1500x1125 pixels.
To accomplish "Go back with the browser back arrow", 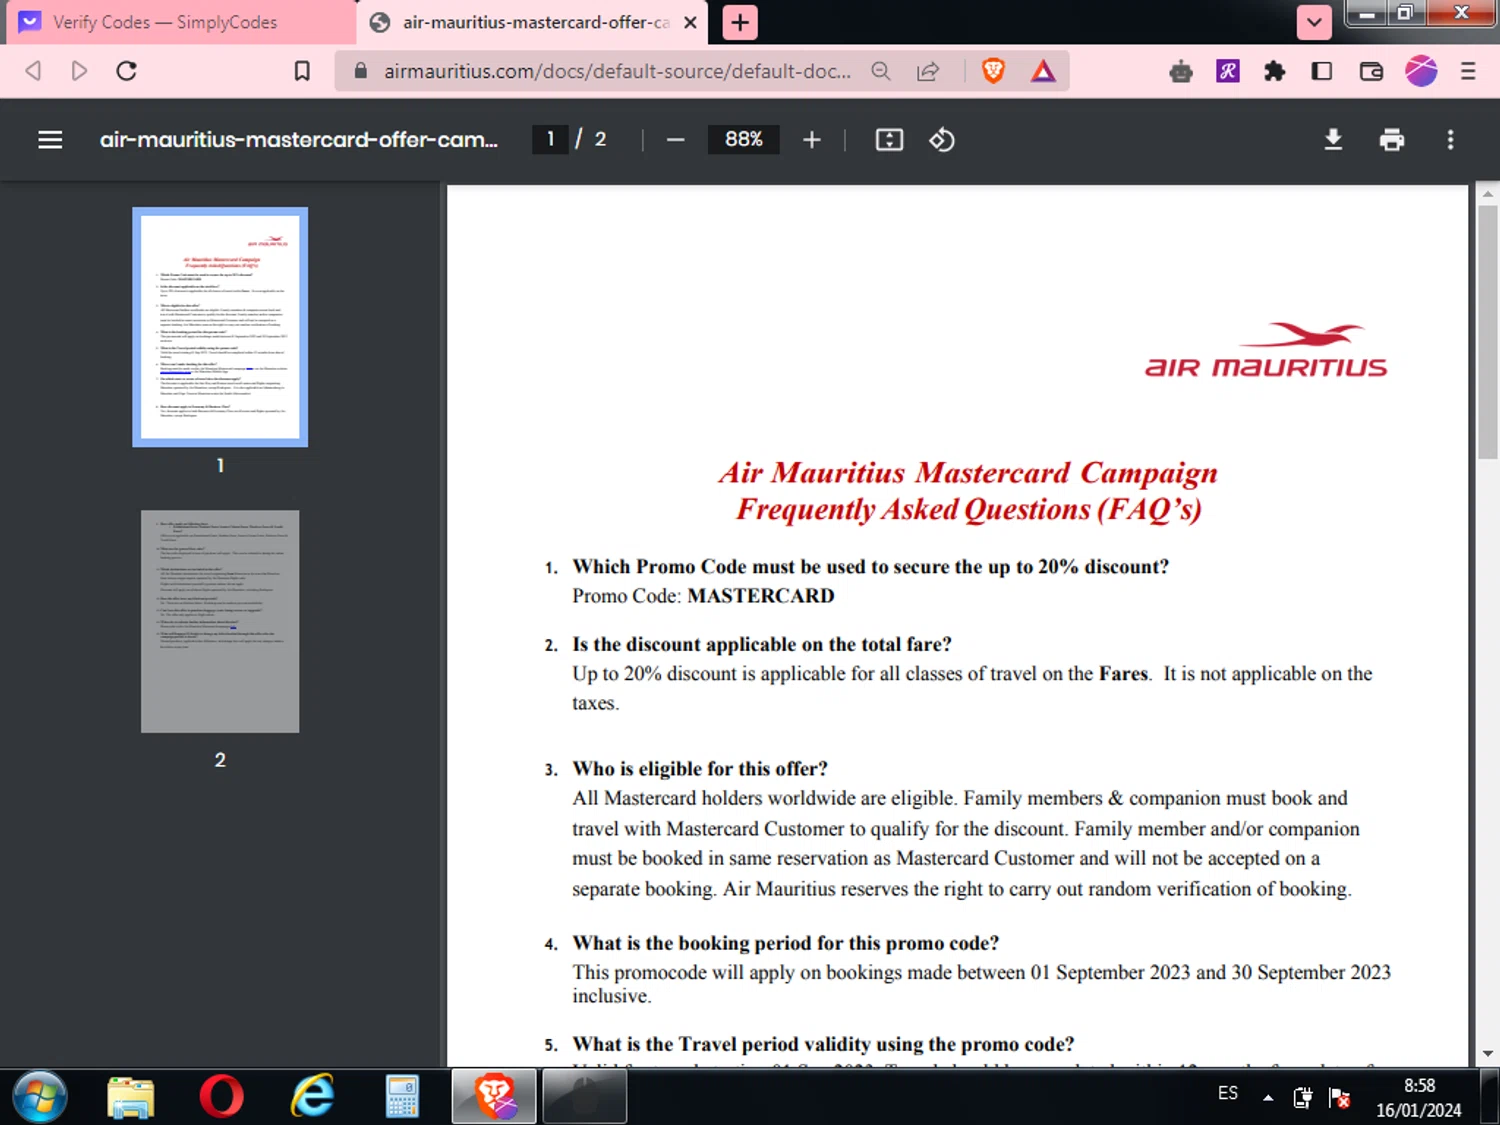I will click(x=33, y=71).
